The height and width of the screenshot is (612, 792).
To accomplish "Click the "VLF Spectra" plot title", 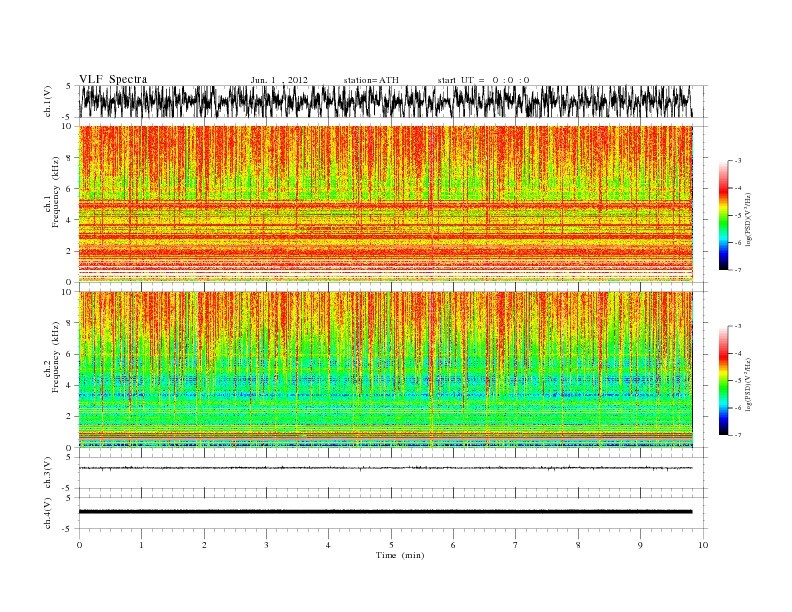I will [113, 79].
